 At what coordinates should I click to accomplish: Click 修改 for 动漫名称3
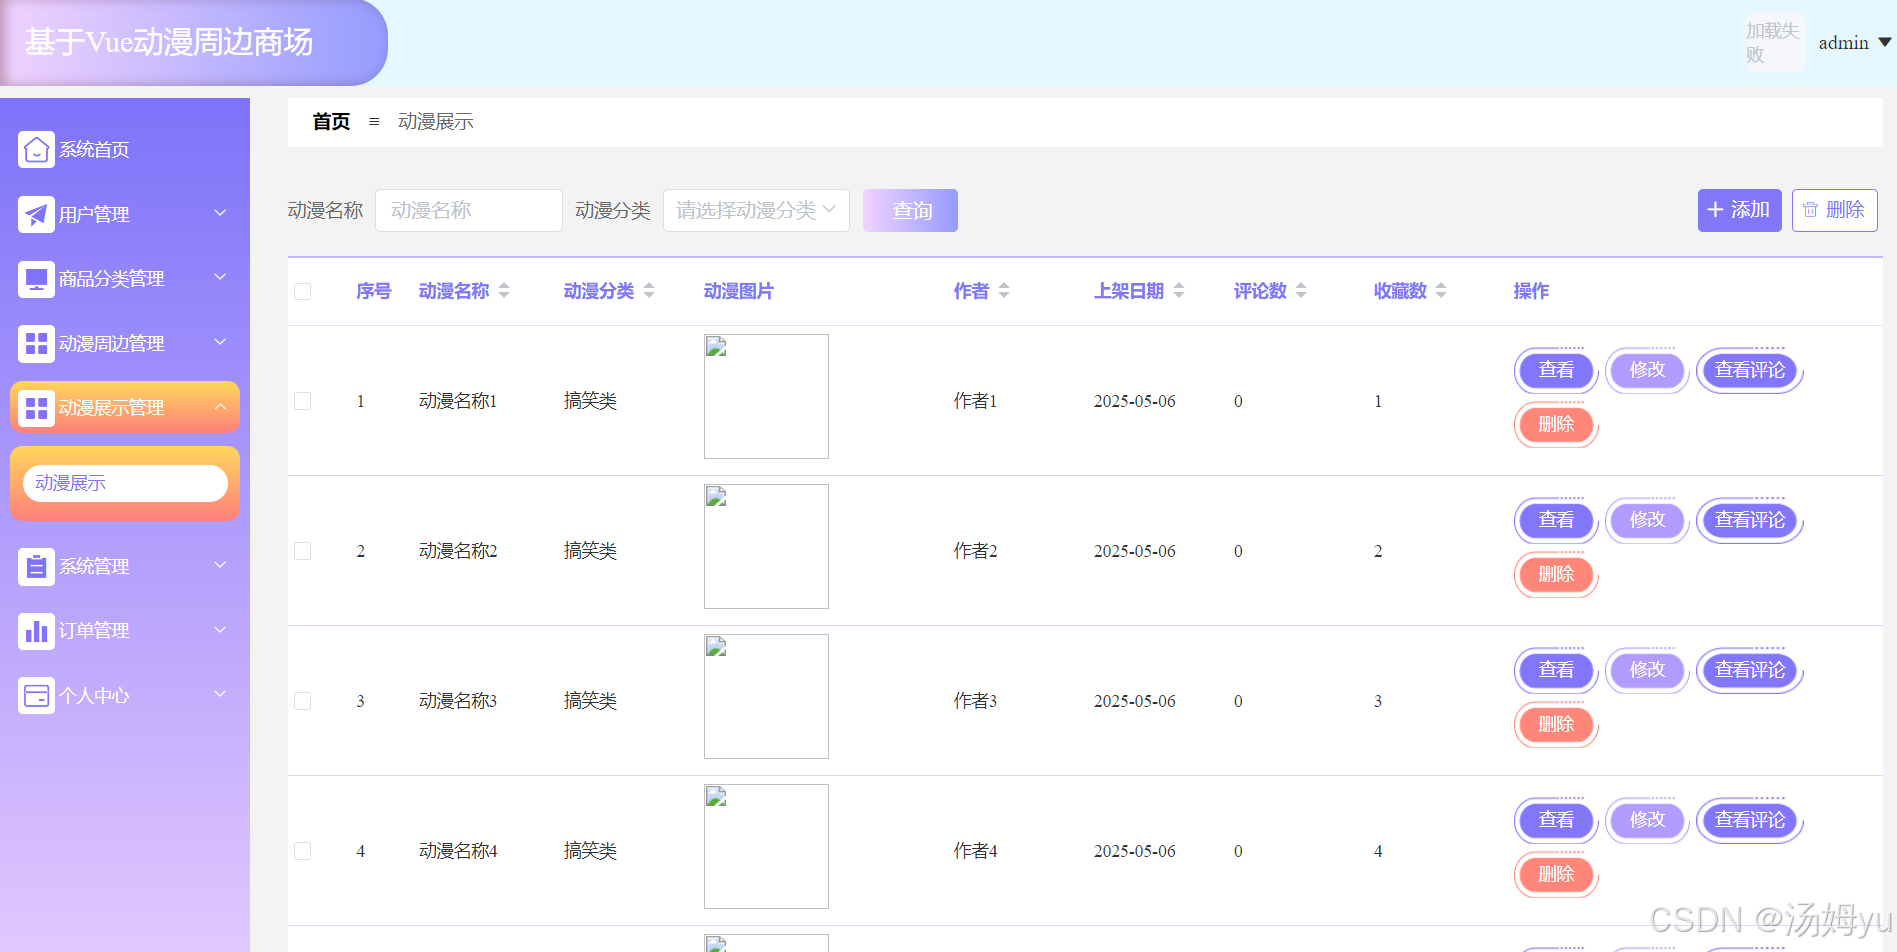tap(1647, 670)
